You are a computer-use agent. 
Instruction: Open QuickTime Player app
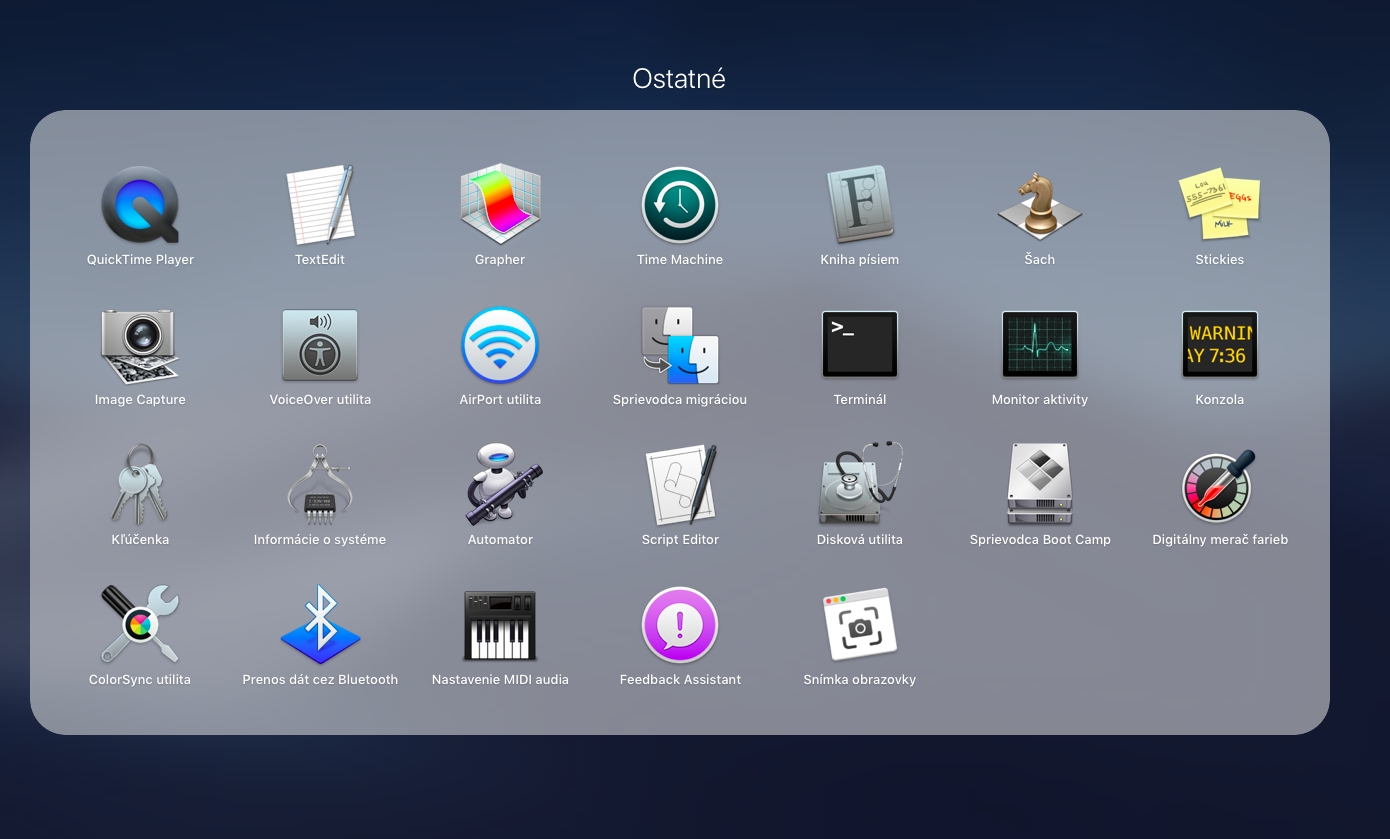(140, 205)
